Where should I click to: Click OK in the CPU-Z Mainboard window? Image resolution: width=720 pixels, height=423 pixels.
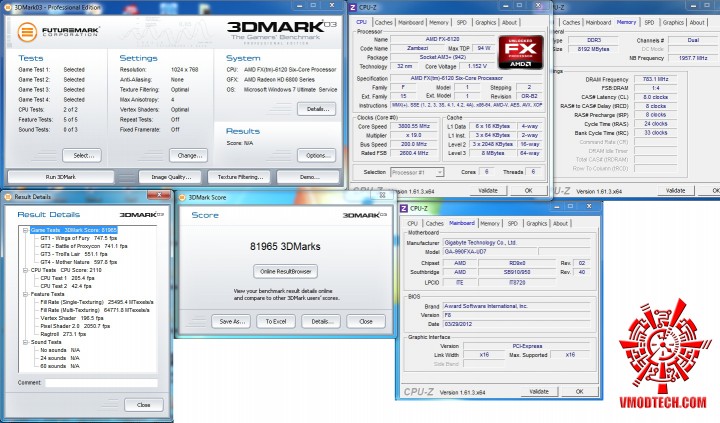[x=579, y=391]
